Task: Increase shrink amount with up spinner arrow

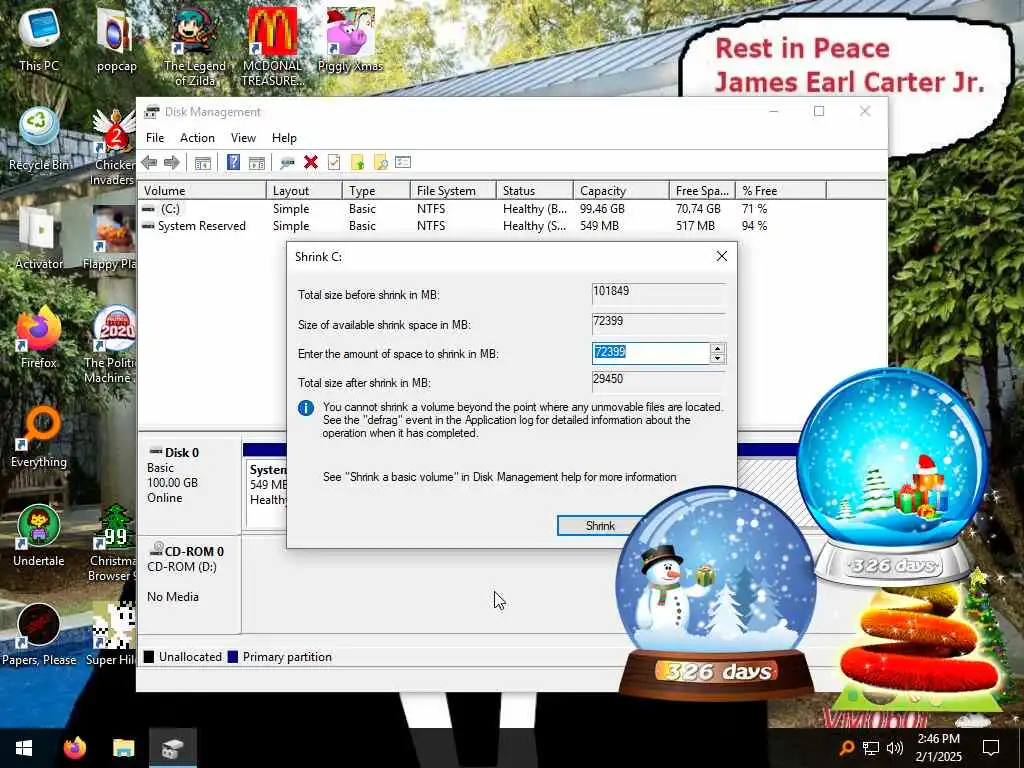Action: tap(717, 349)
